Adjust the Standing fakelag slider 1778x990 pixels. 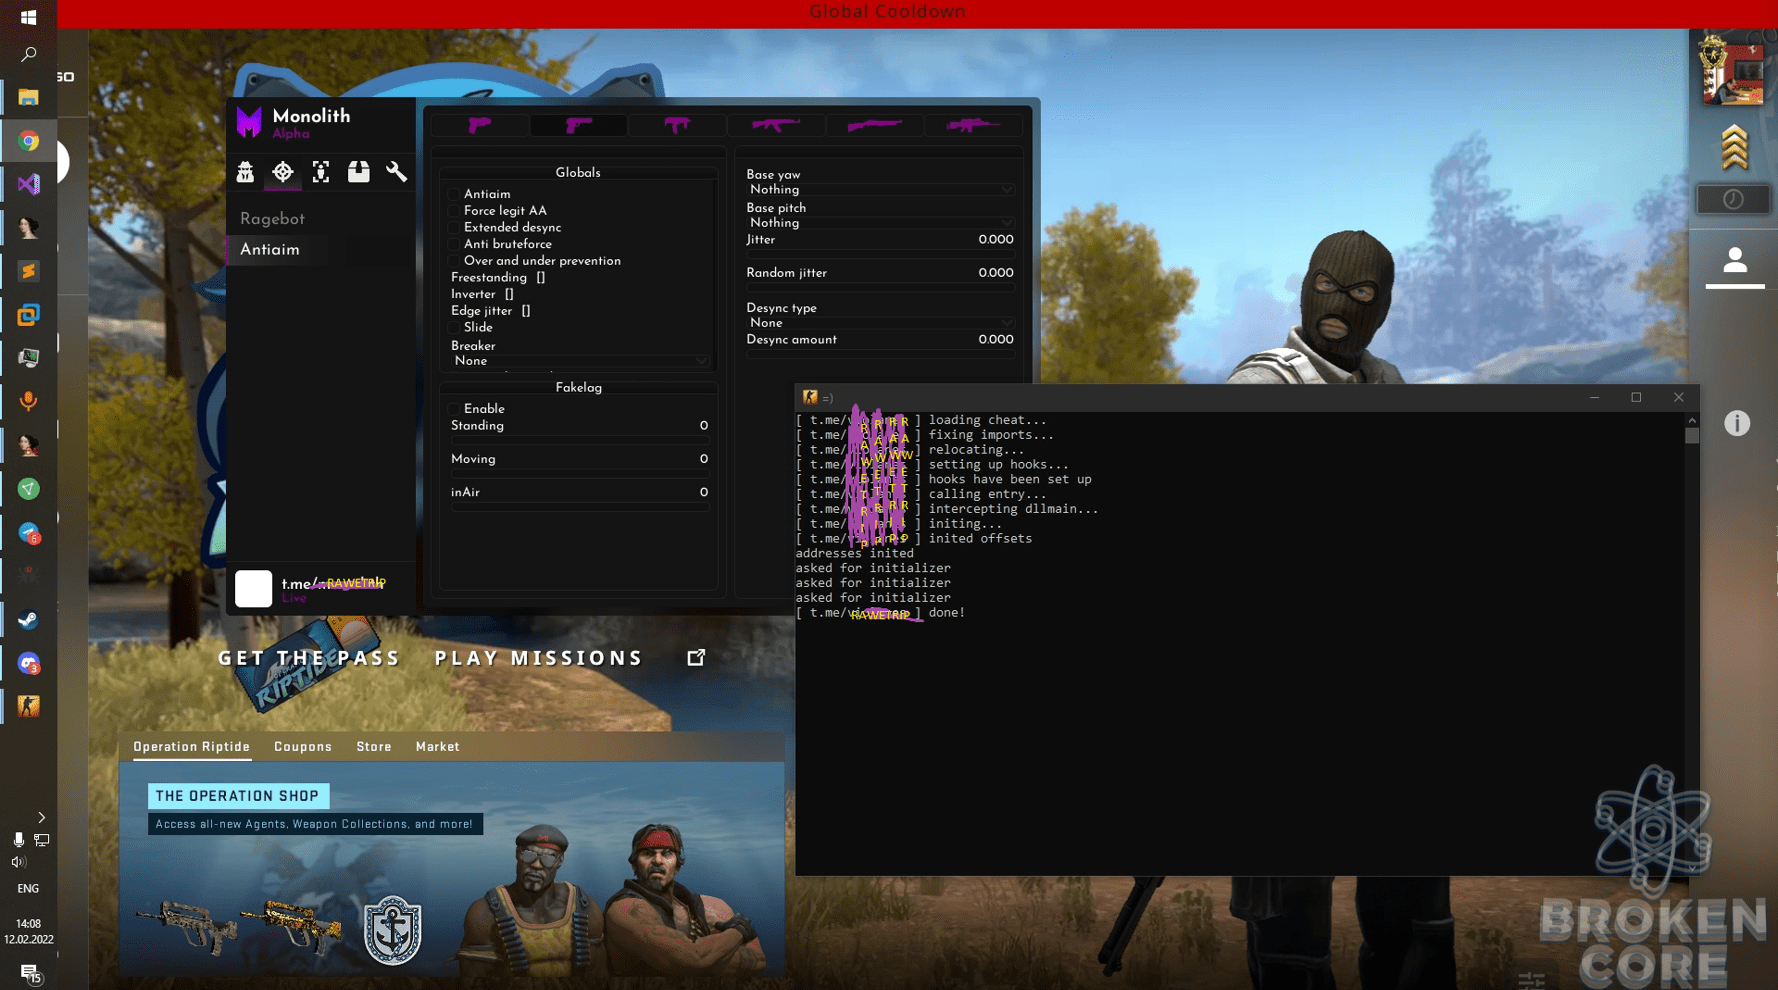579,440
